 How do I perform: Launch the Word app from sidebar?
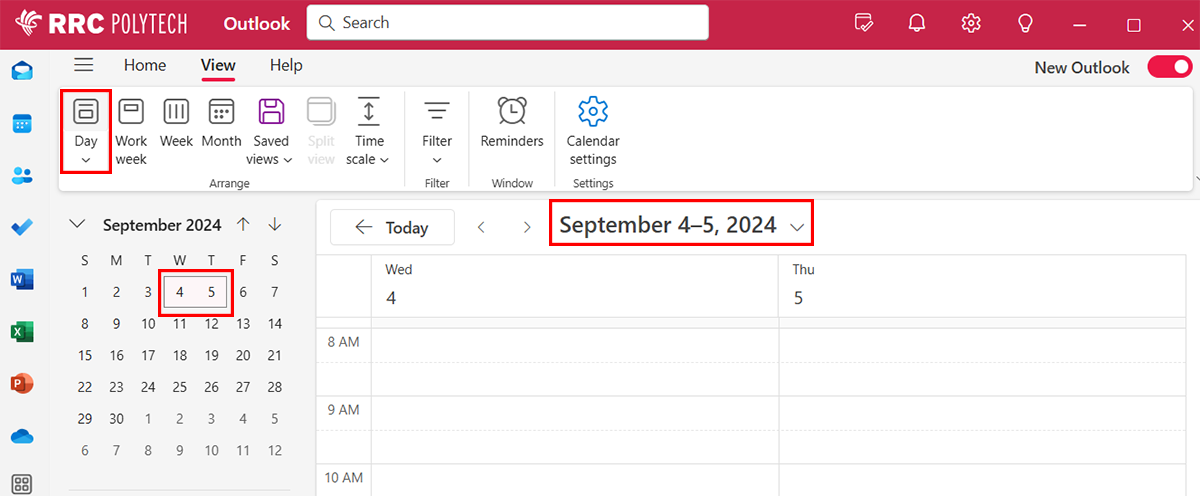(22, 279)
